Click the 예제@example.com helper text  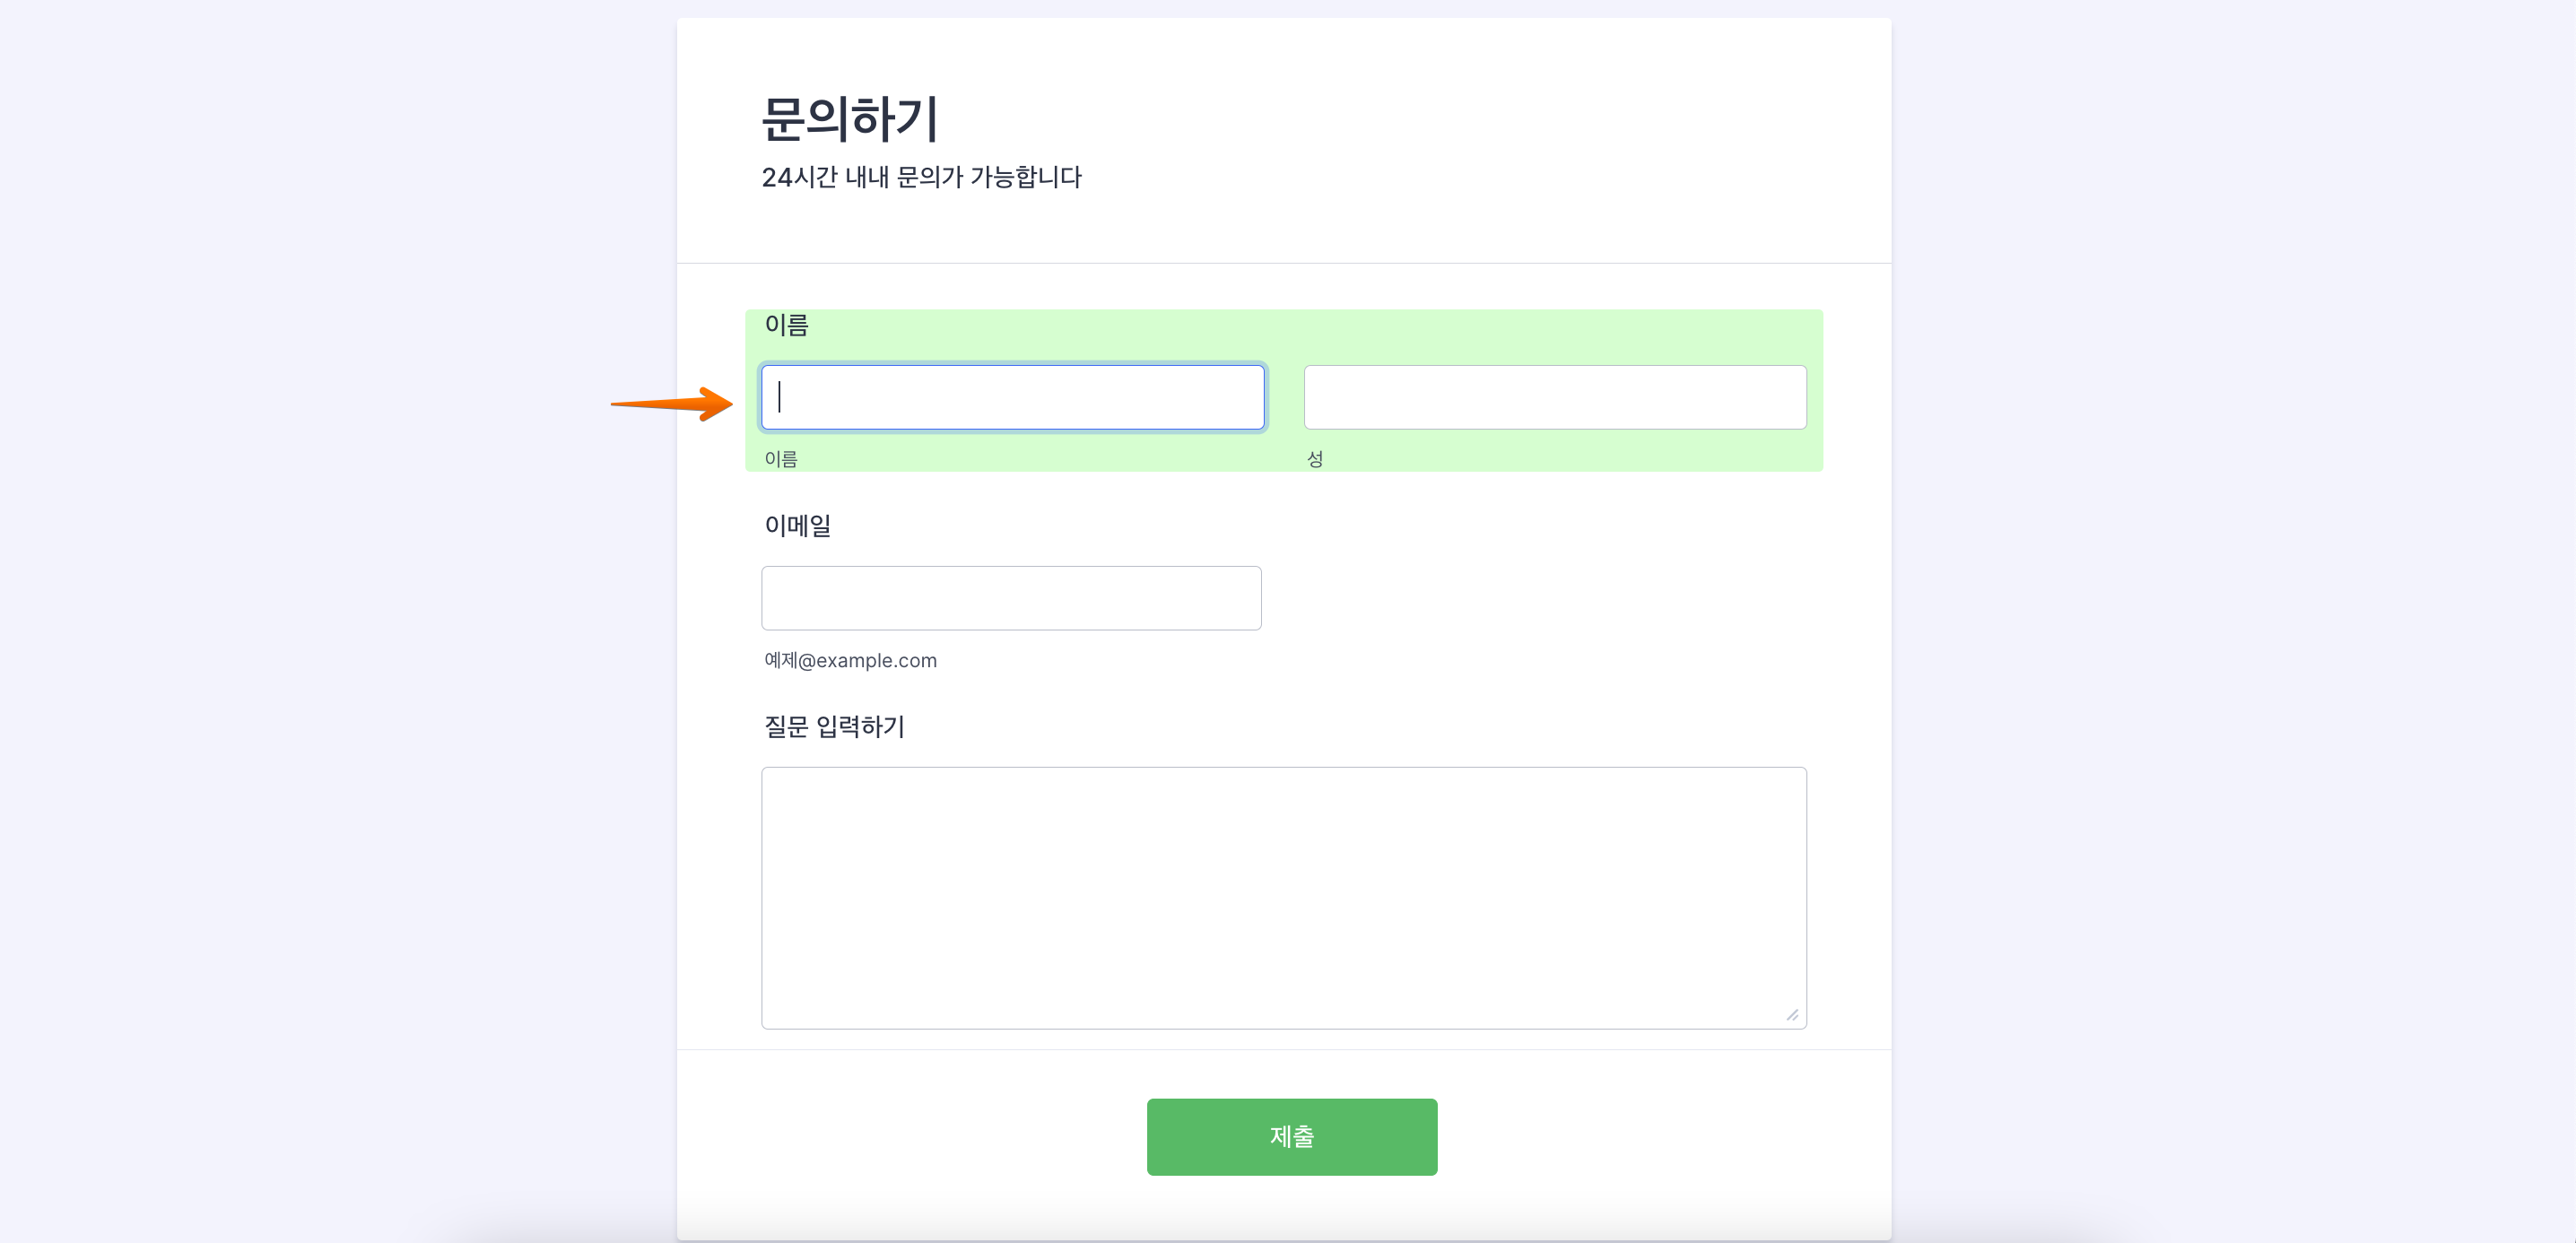click(849, 660)
